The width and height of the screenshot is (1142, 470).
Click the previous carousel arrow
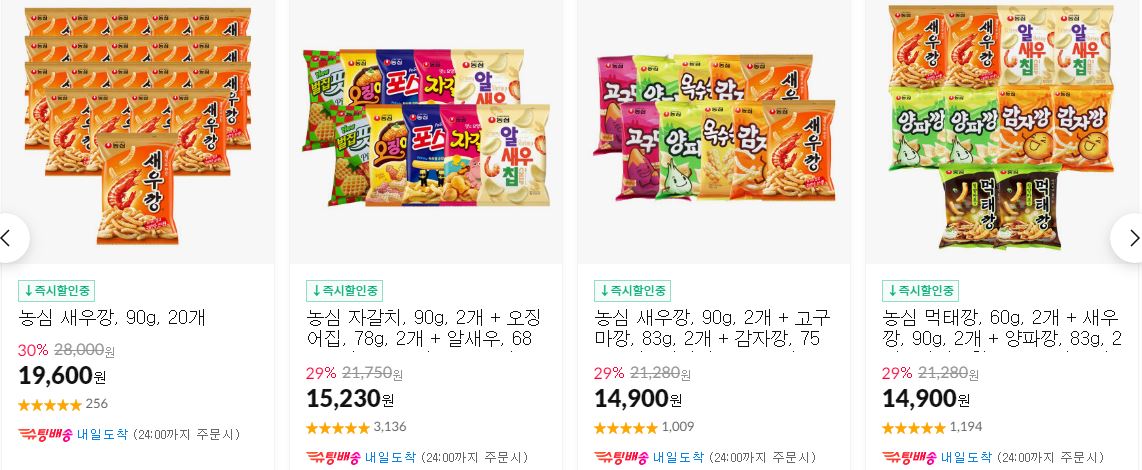click(x=11, y=238)
